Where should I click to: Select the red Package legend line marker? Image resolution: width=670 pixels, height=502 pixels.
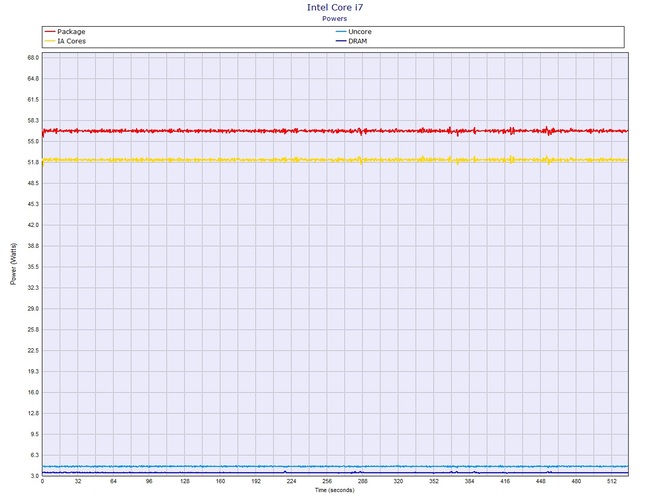[50, 32]
